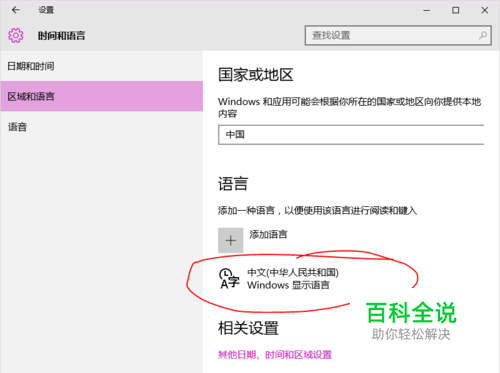Click the settings gear icon
Image resolution: width=500 pixels, height=373 pixels.
point(16,35)
